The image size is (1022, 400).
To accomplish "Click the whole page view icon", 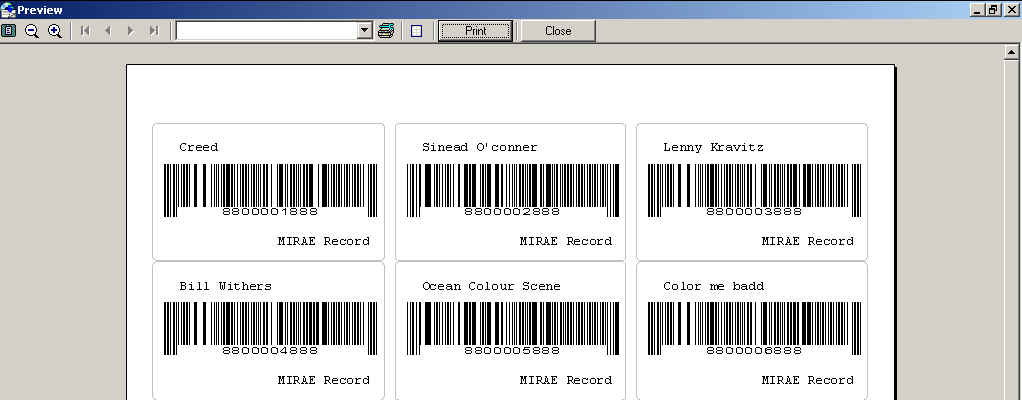I will point(8,31).
